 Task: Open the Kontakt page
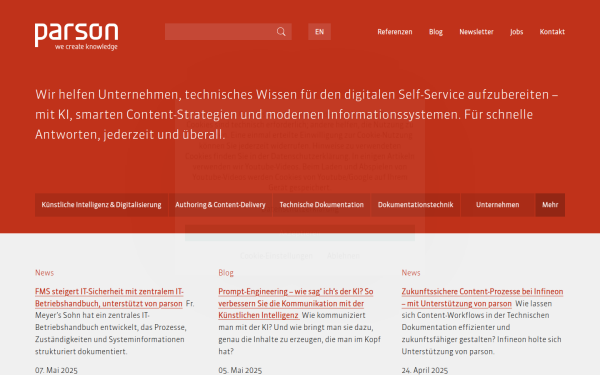[552, 32]
